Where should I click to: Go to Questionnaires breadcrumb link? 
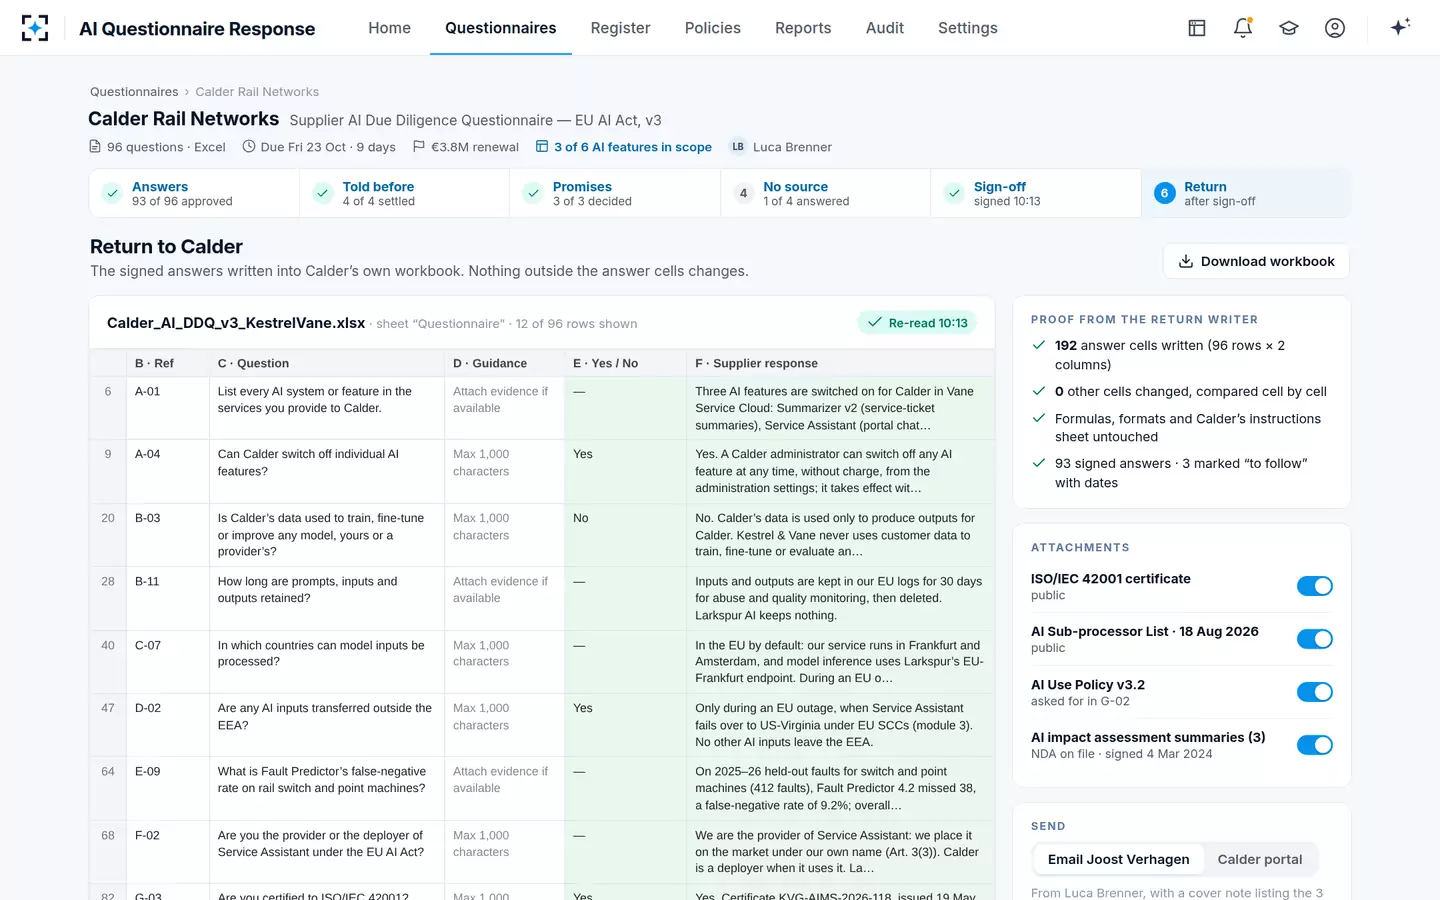[134, 92]
